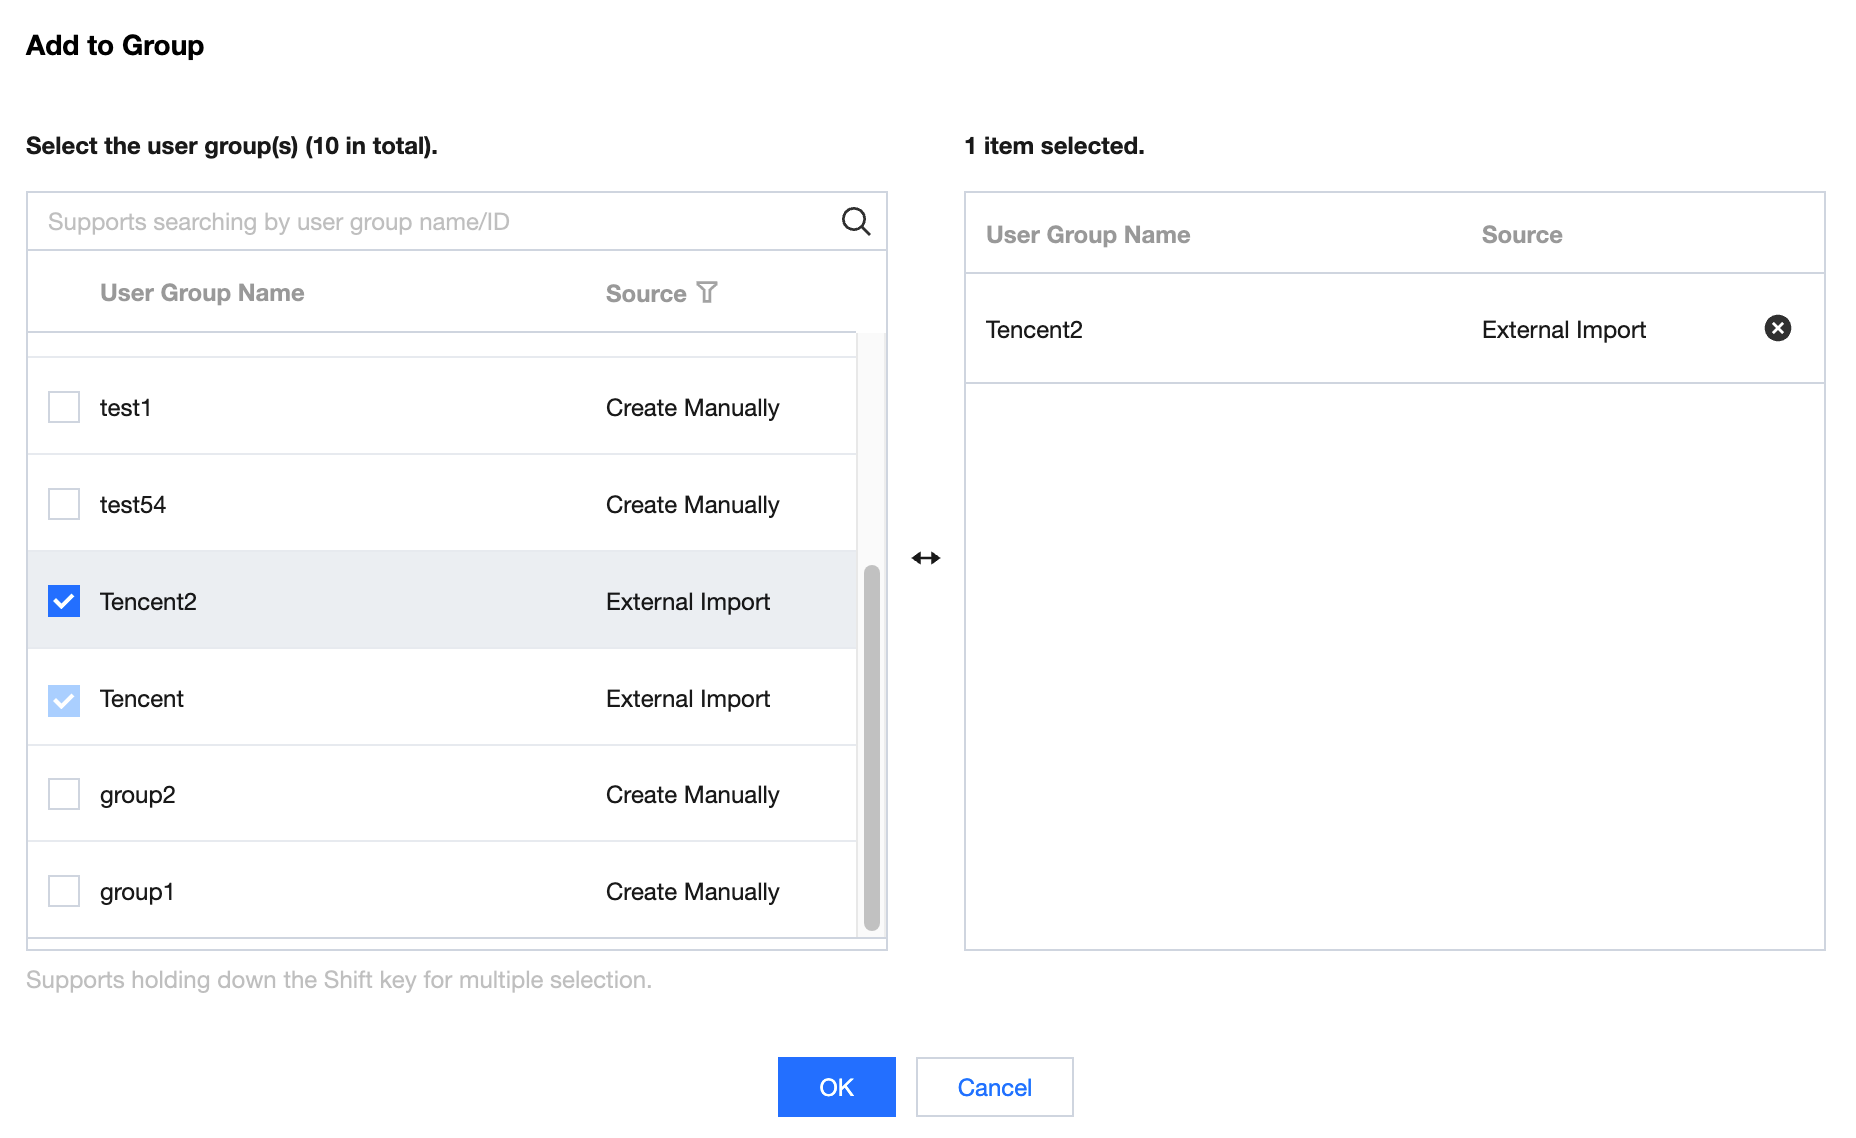This screenshot has width=1856, height=1138.
Task: Click the transfer arrows between lists
Action: pyautogui.click(x=926, y=558)
